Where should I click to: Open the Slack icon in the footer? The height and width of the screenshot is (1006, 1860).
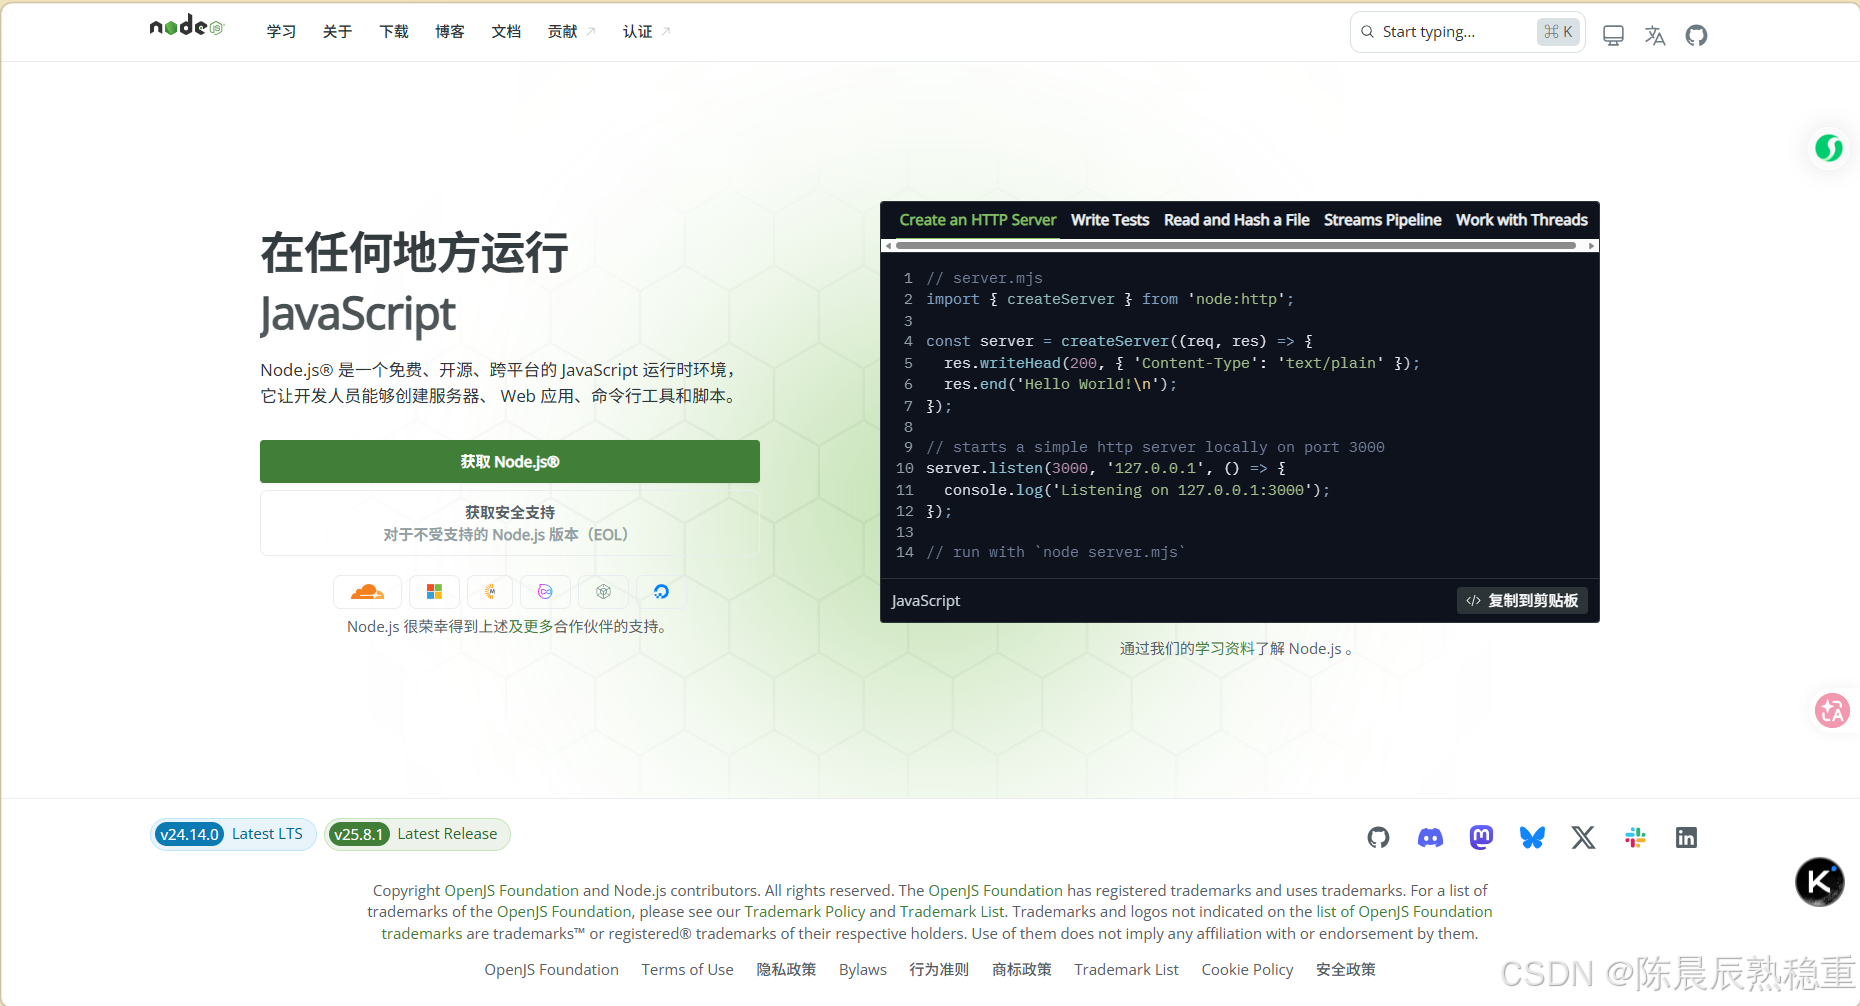pos(1635,838)
